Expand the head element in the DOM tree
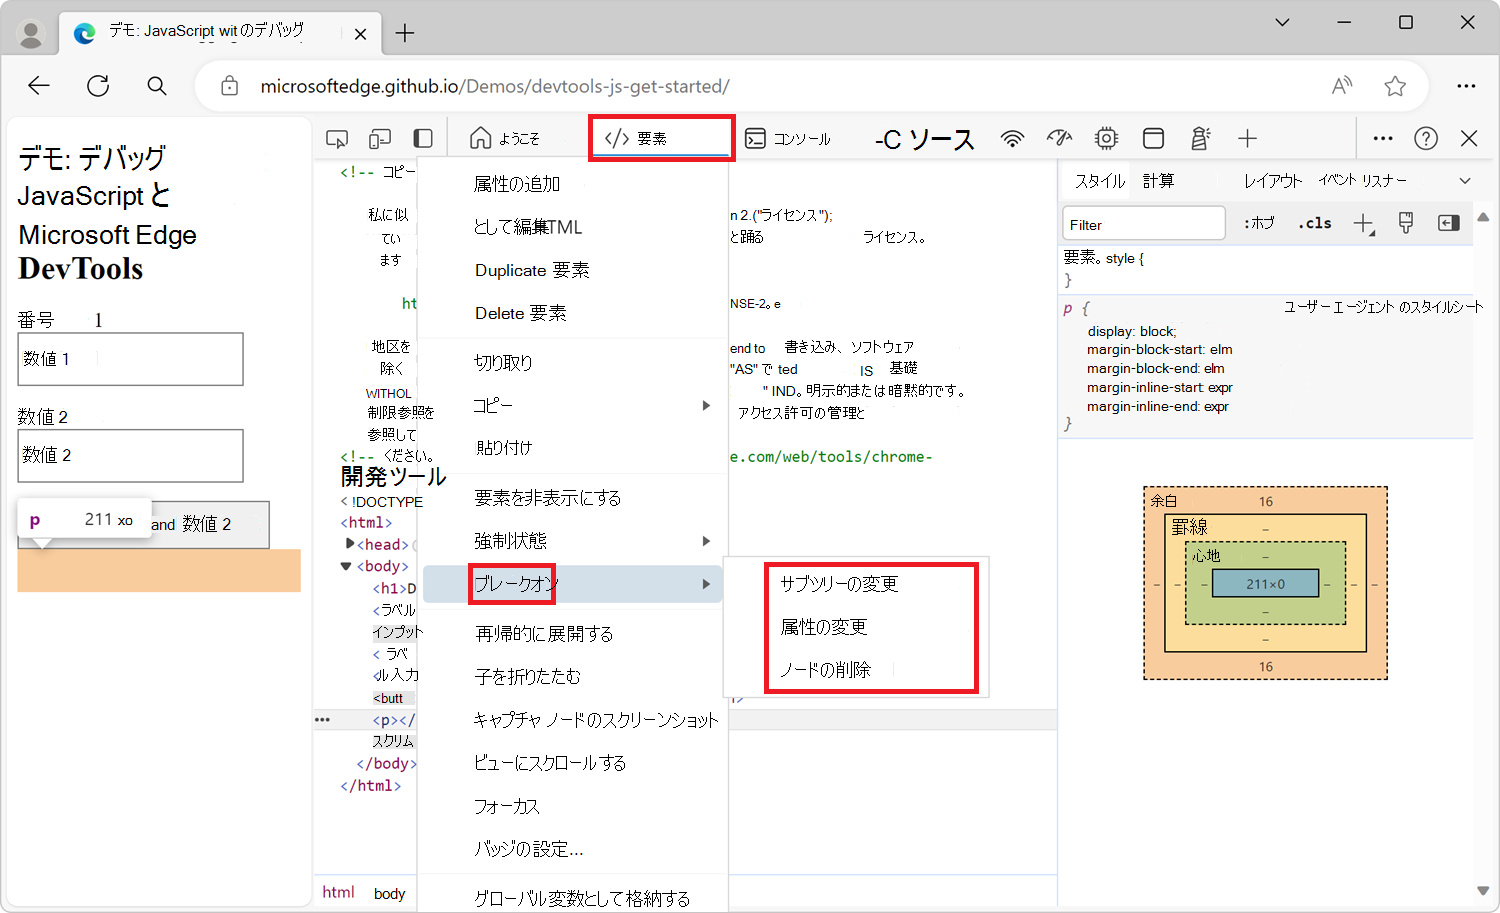The height and width of the screenshot is (913, 1500). [x=349, y=544]
